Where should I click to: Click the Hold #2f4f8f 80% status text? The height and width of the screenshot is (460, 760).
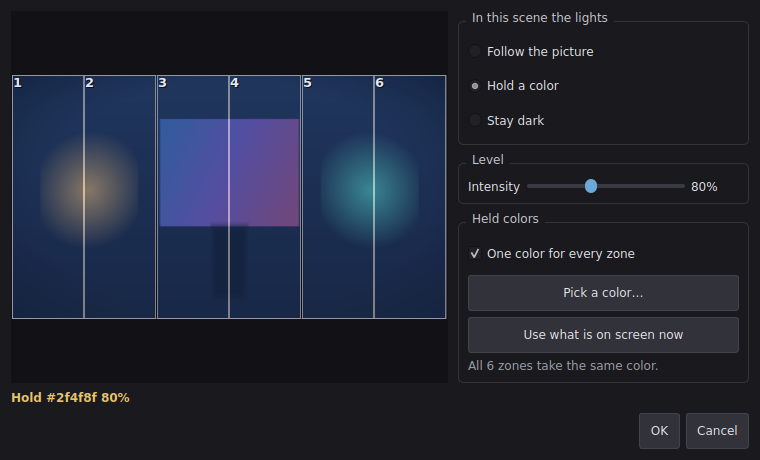pos(70,397)
